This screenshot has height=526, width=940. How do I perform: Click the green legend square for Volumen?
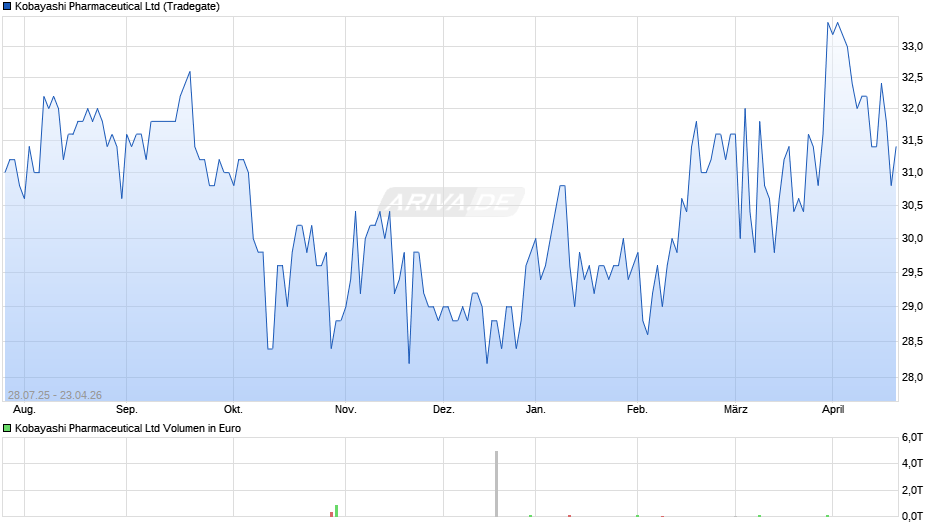pos(7,428)
